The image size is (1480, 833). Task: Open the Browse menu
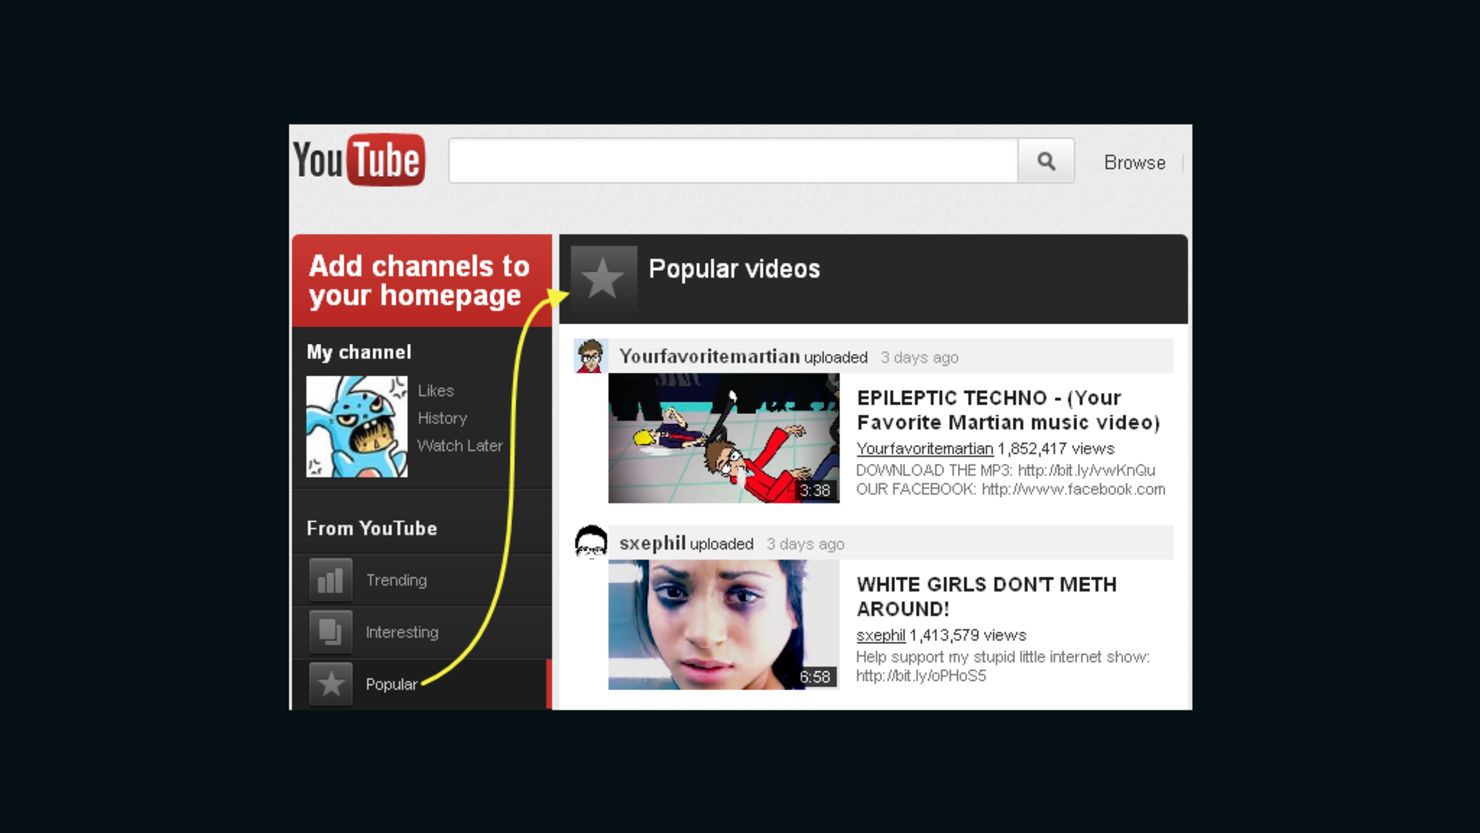point(1134,161)
